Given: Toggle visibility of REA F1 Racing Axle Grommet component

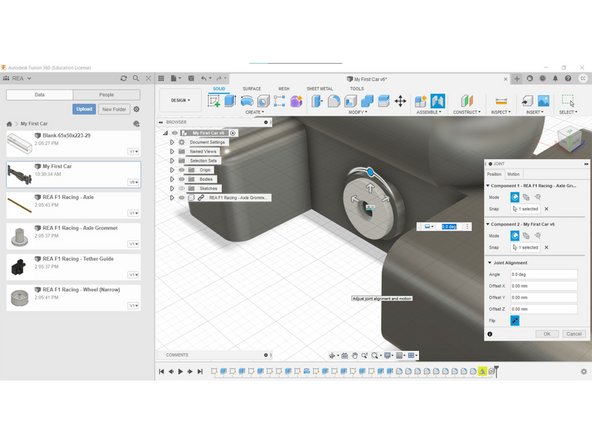Looking at the screenshot, I should pyautogui.click(x=182, y=197).
